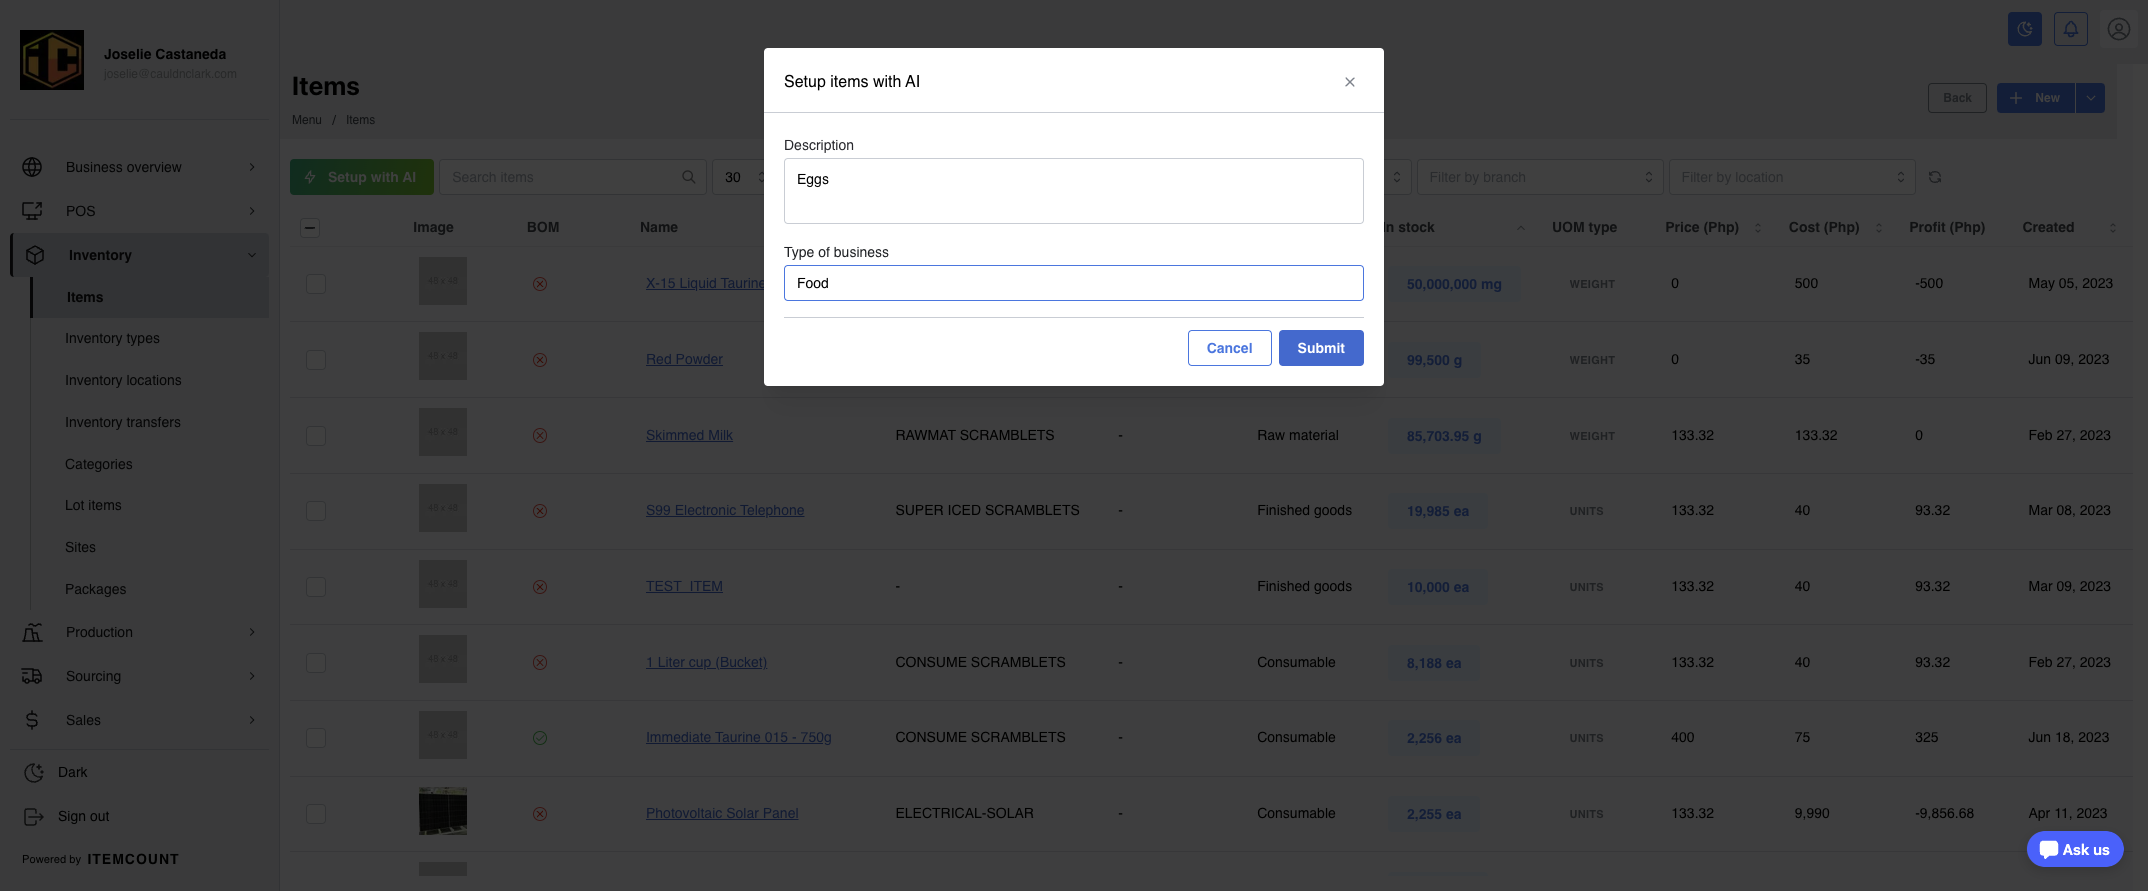Click BOM status icon for Immediate Taurine row
This screenshot has width=2148, height=891.
tap(540, 738)
